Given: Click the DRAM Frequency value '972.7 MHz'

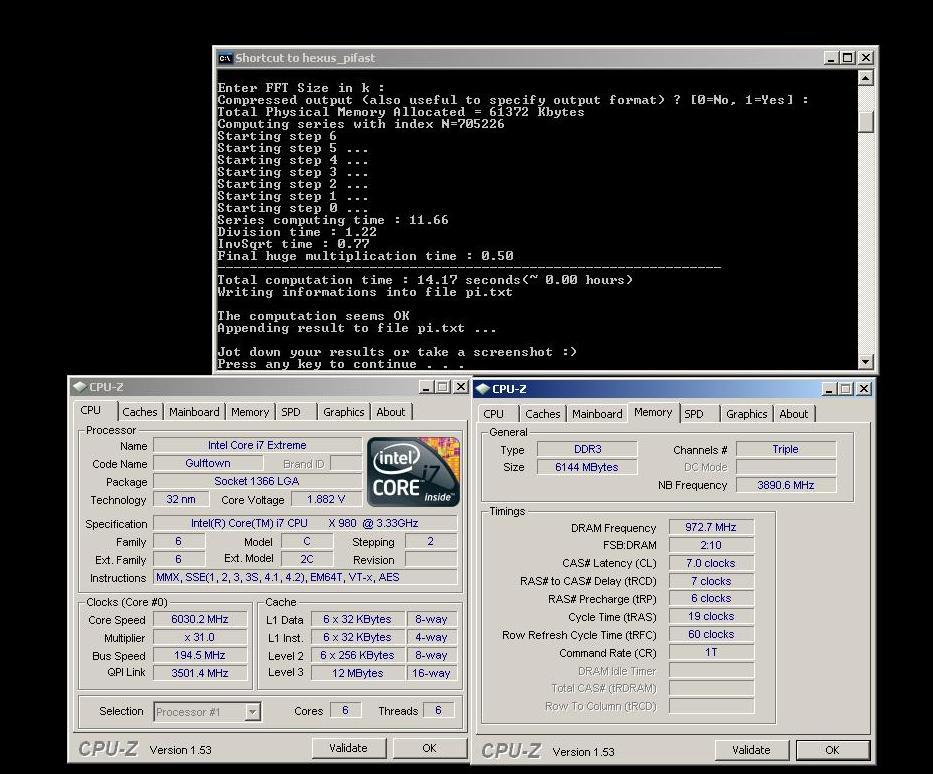Looking at the screenshot, I should (x=711, y=527).
